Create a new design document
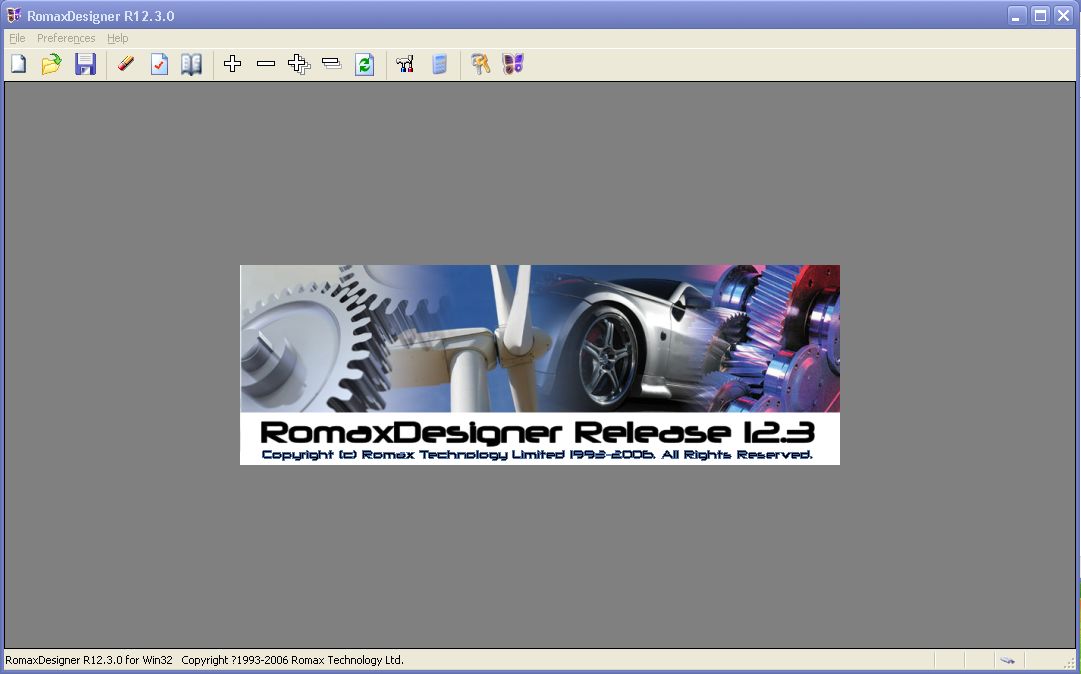This screenshot has width=1081, height=674. (19, 65)
